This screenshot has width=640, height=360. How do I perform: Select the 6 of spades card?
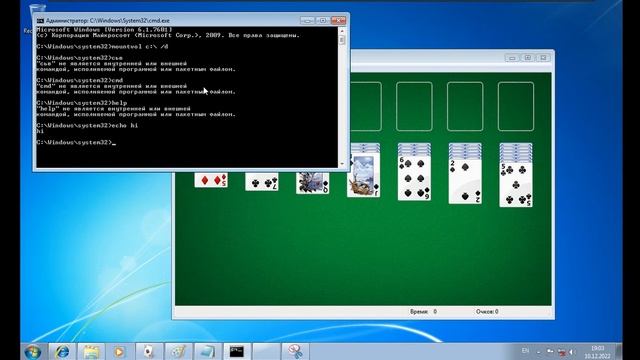[414, 178]
